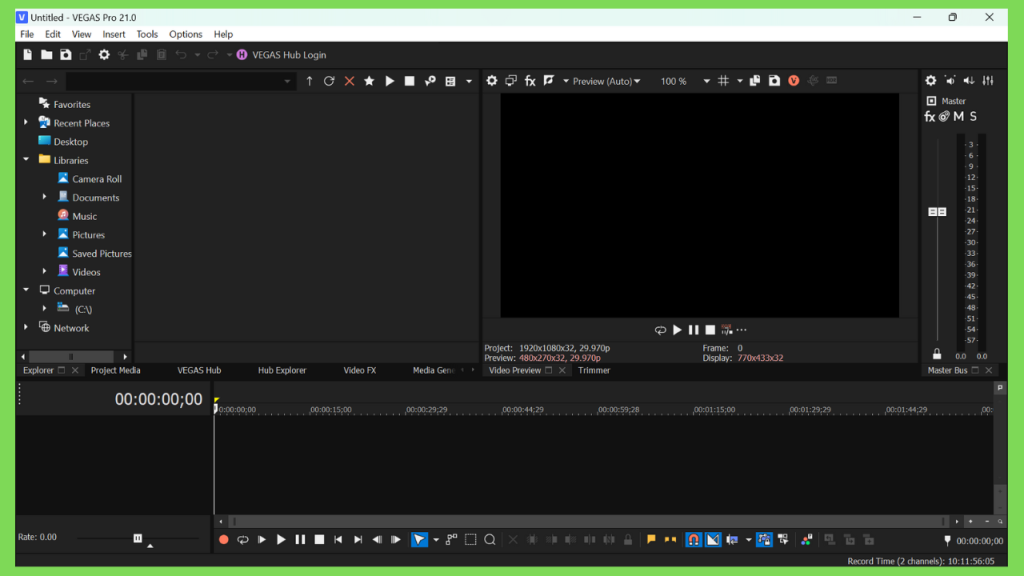Viewport: 1024px width, 576px height.
Task: Toggle Split Screen View in preview
Action: pos(549,80)
